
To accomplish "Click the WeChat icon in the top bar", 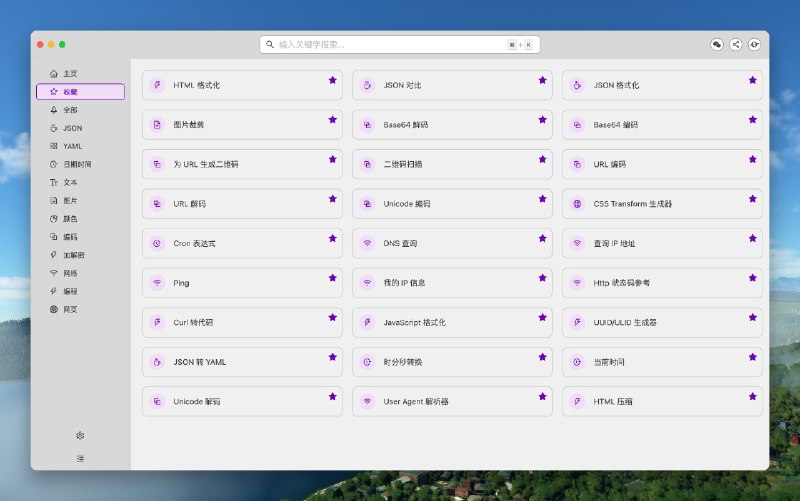I will (x=717, y=45).
